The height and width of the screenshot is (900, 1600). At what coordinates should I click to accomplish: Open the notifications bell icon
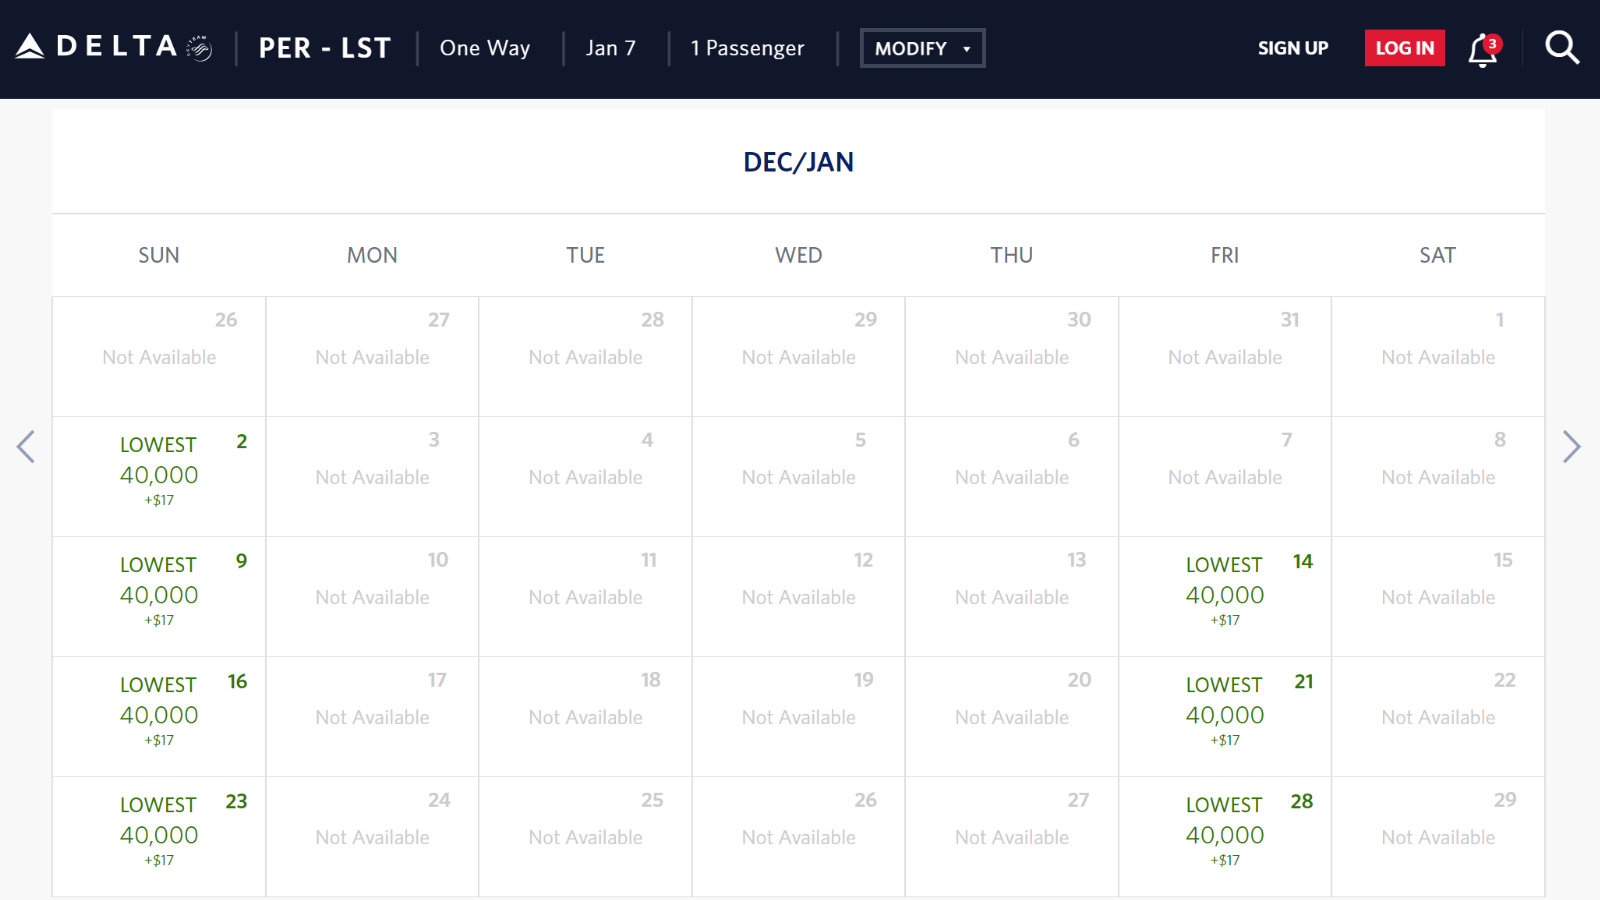(x=1484, y=49)
